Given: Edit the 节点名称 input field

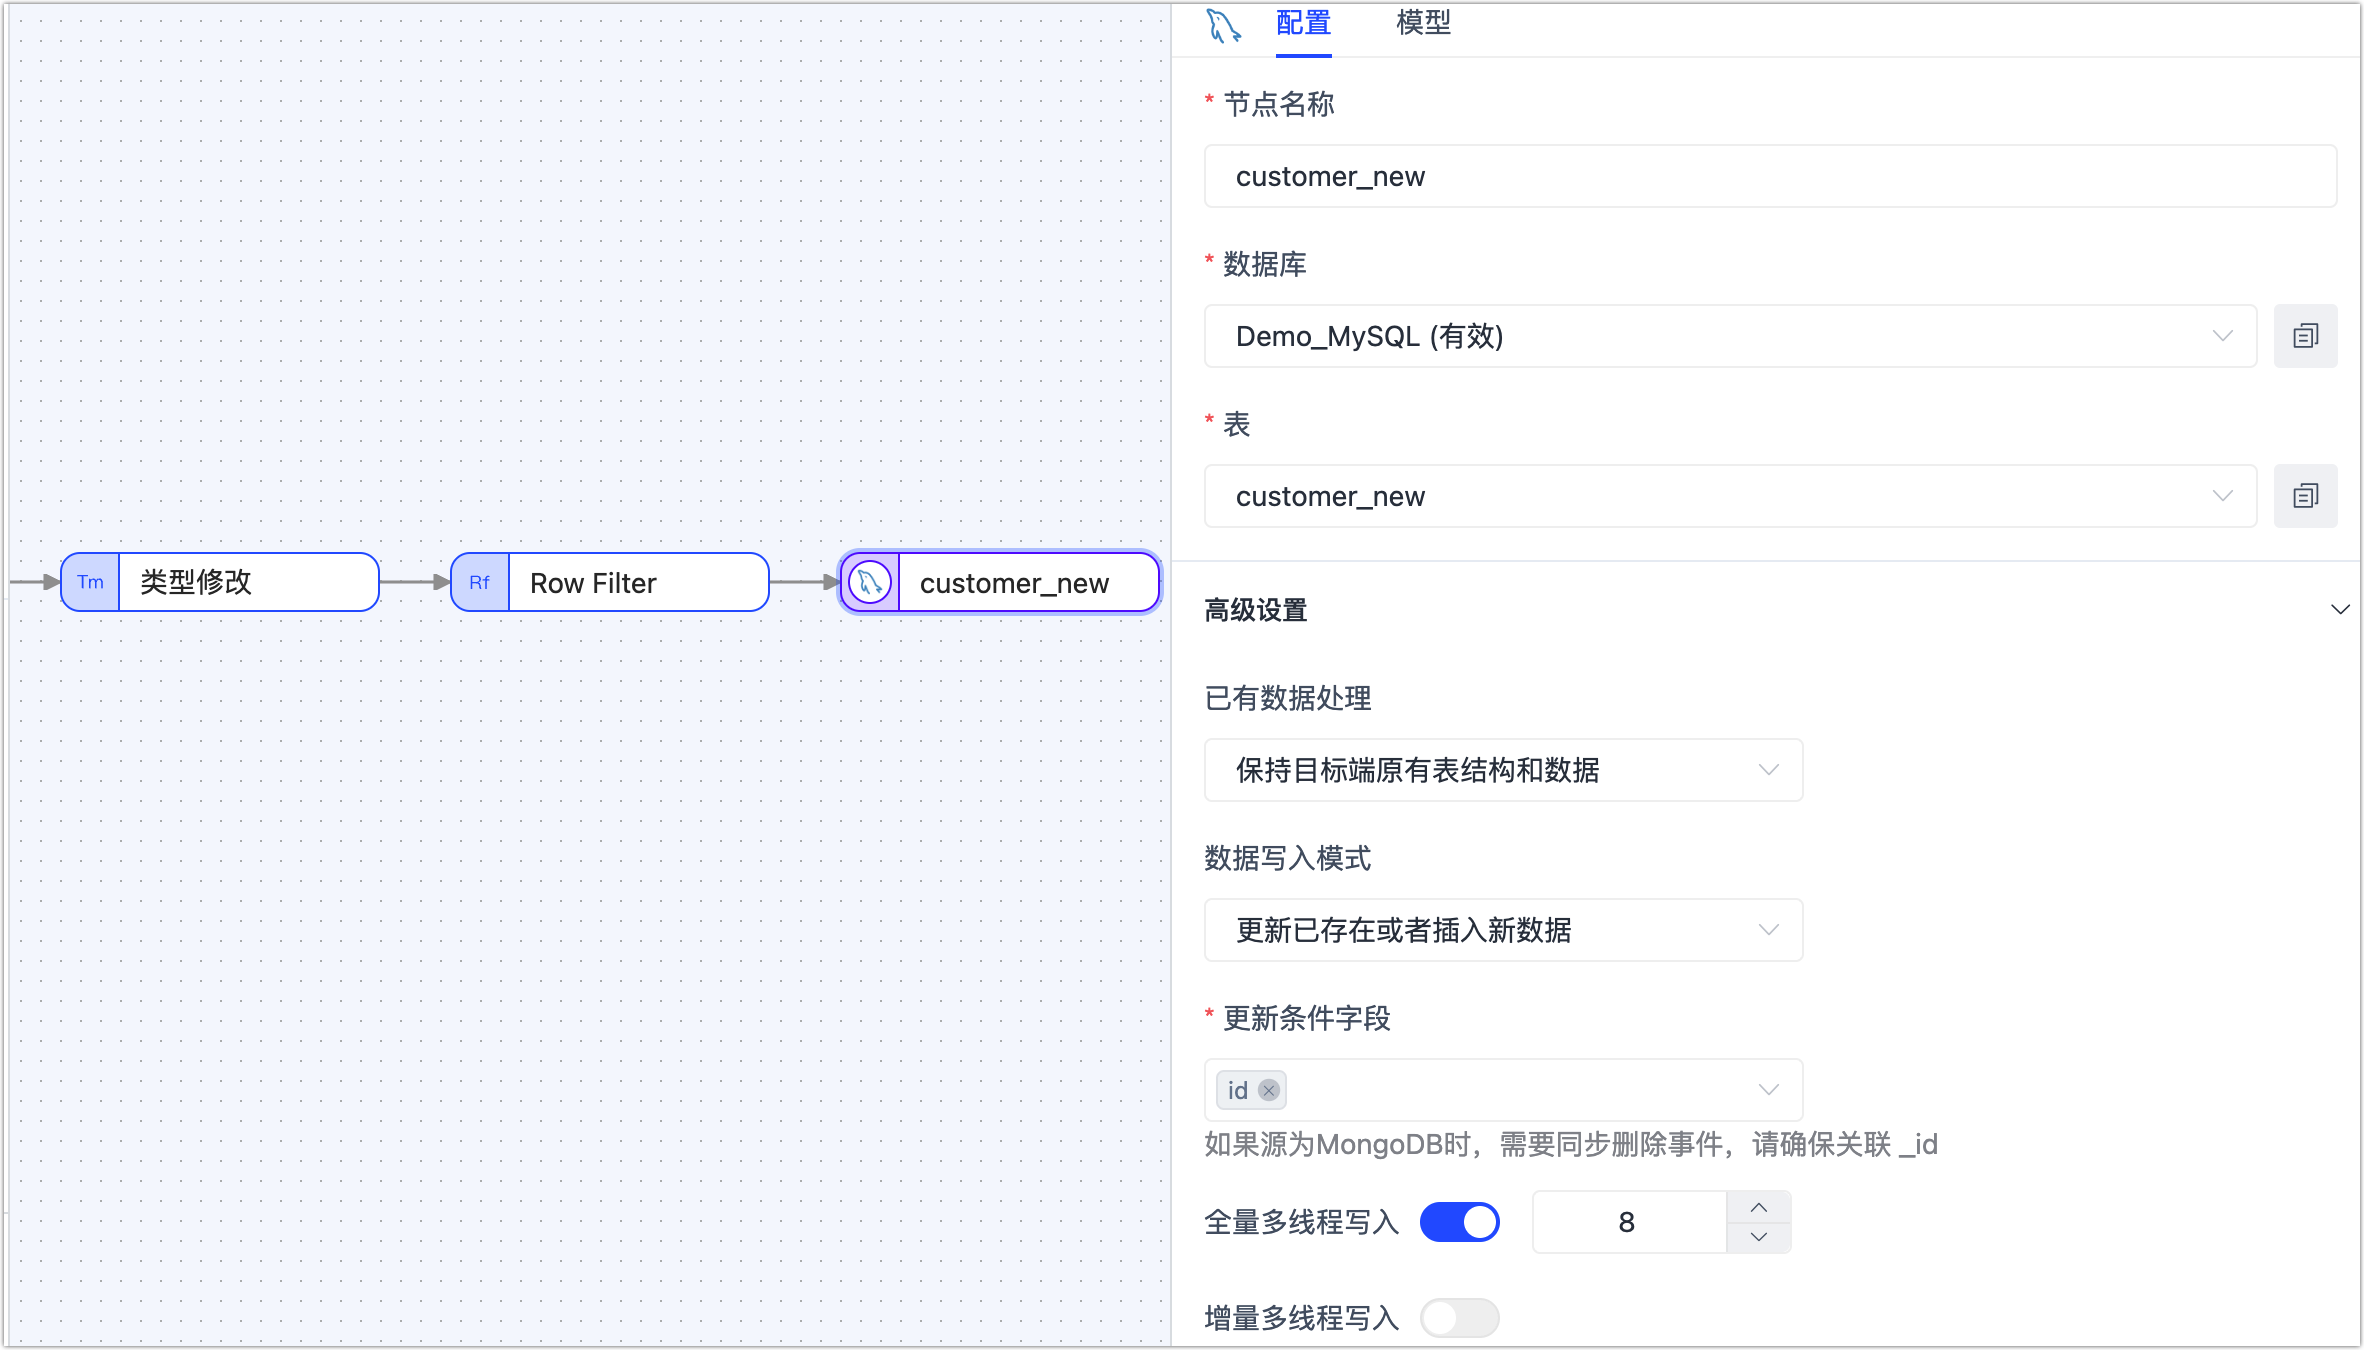Looking at the screenshot, I should click(x=1770, y=176).
